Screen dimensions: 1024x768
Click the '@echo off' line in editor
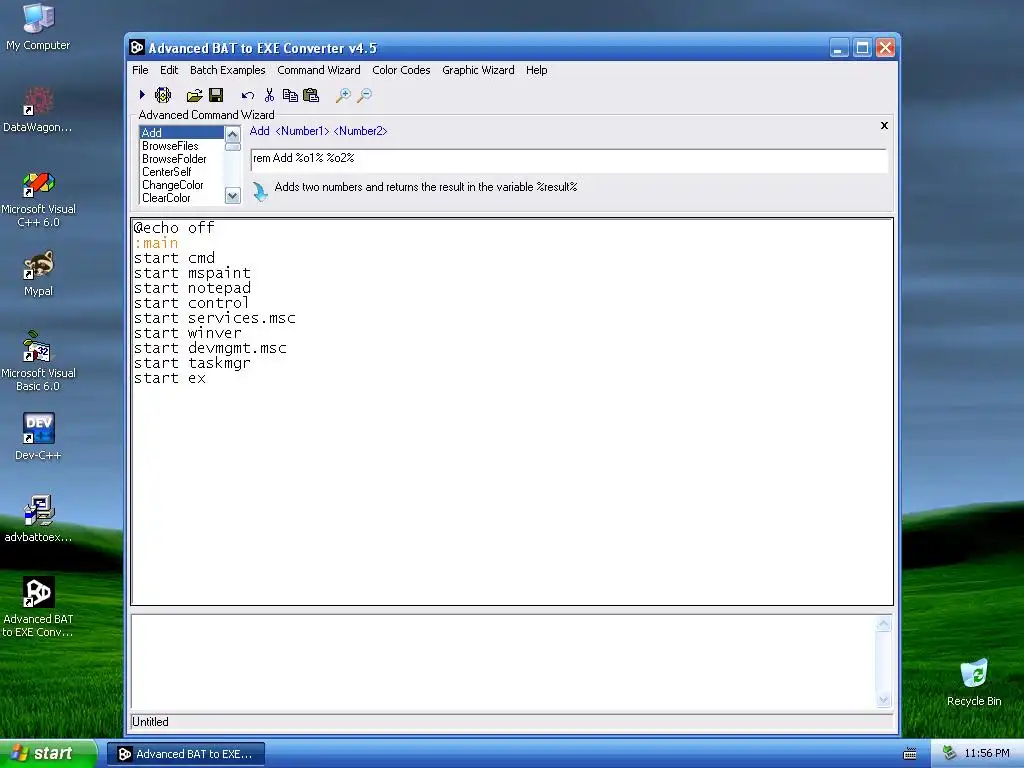click(x=174, y=228)
